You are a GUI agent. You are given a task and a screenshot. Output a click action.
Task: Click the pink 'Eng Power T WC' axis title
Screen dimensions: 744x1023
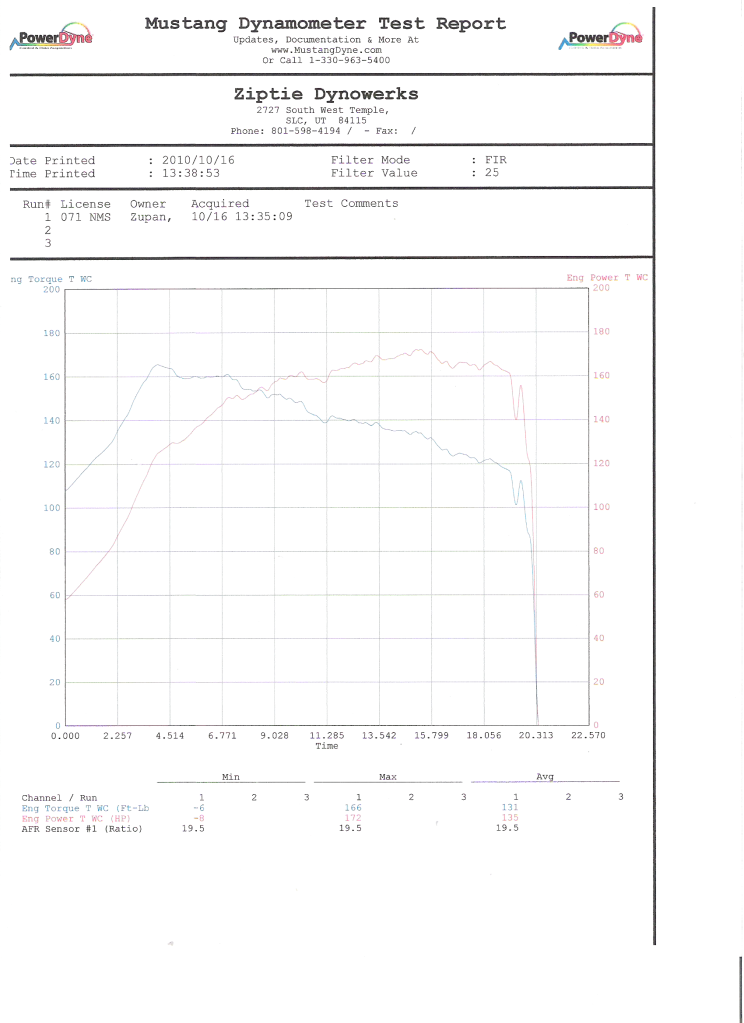click(x=607, y=278)
